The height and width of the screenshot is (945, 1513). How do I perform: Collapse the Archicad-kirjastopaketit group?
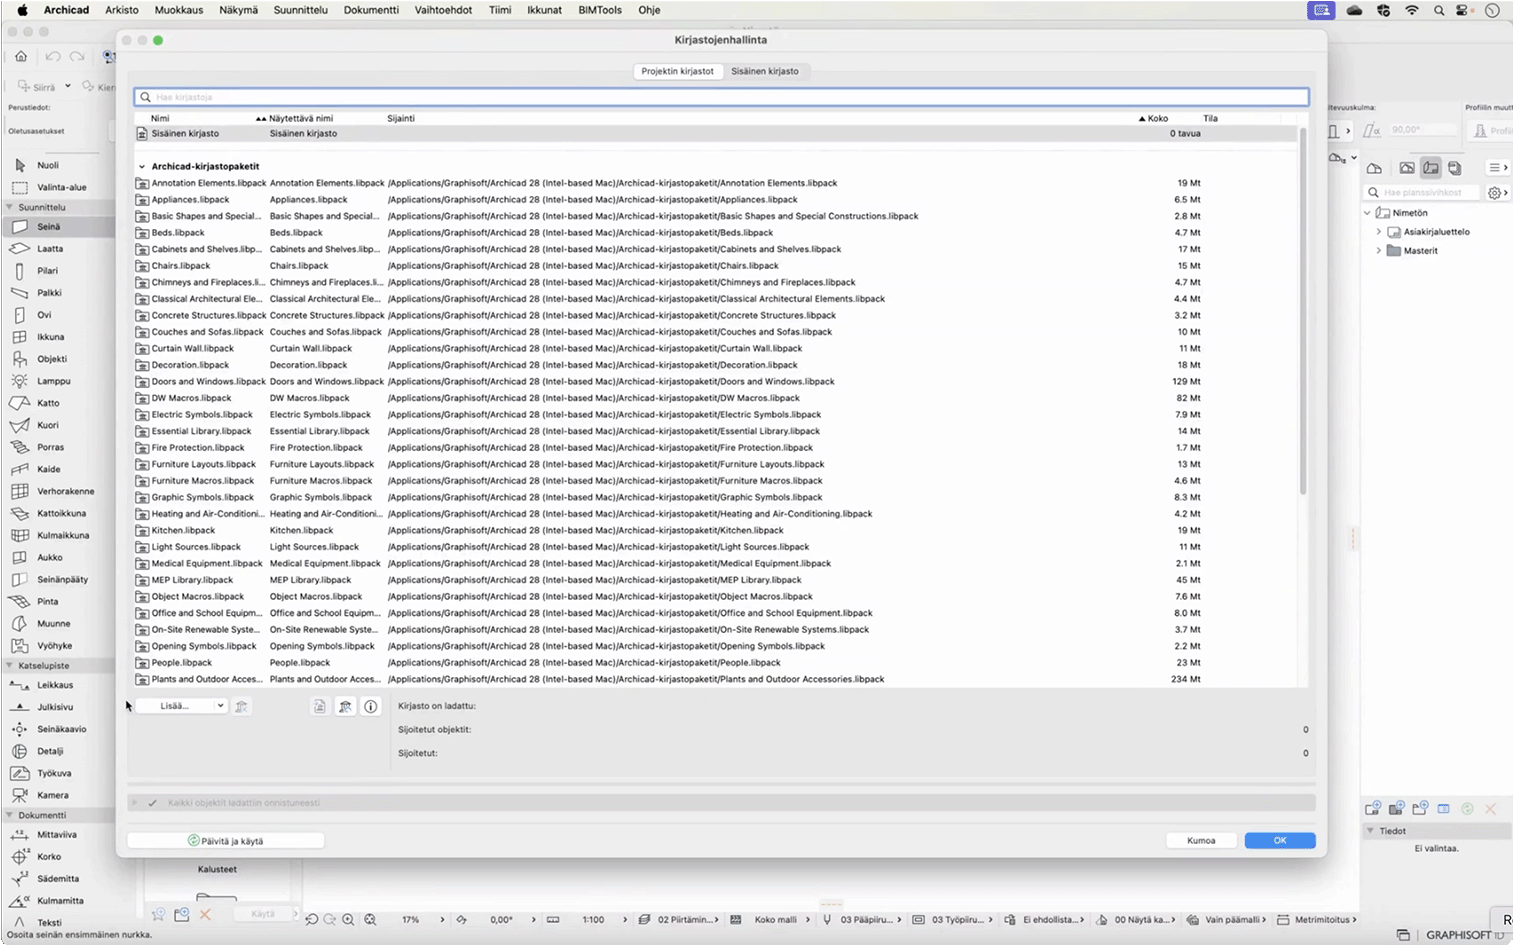(142, 167)
